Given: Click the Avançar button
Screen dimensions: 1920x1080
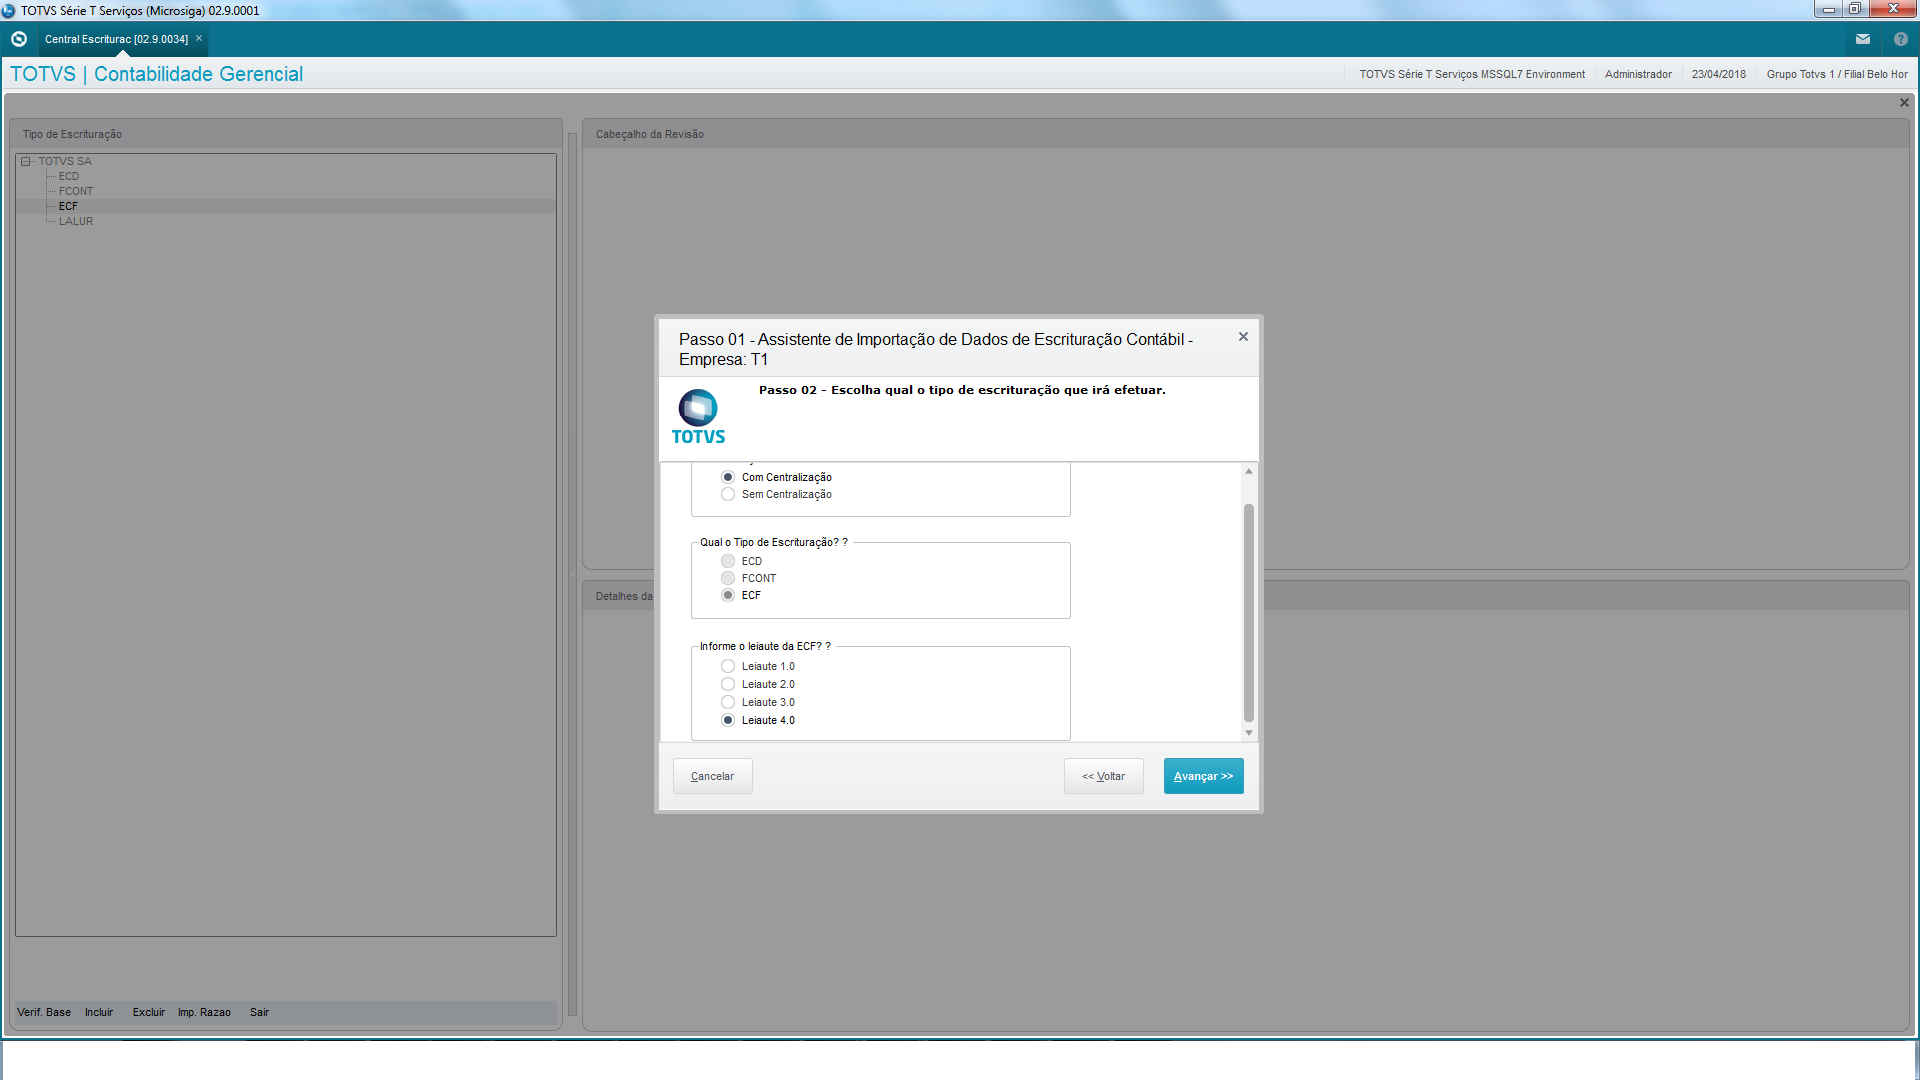Looking at the screenshot, I should (1203, 777).
